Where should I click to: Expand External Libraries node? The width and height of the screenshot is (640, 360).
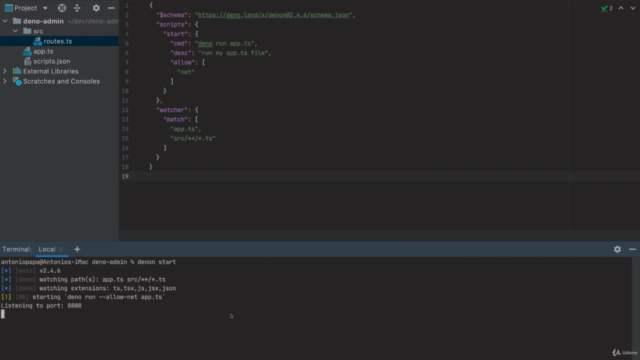coord(5,71)
